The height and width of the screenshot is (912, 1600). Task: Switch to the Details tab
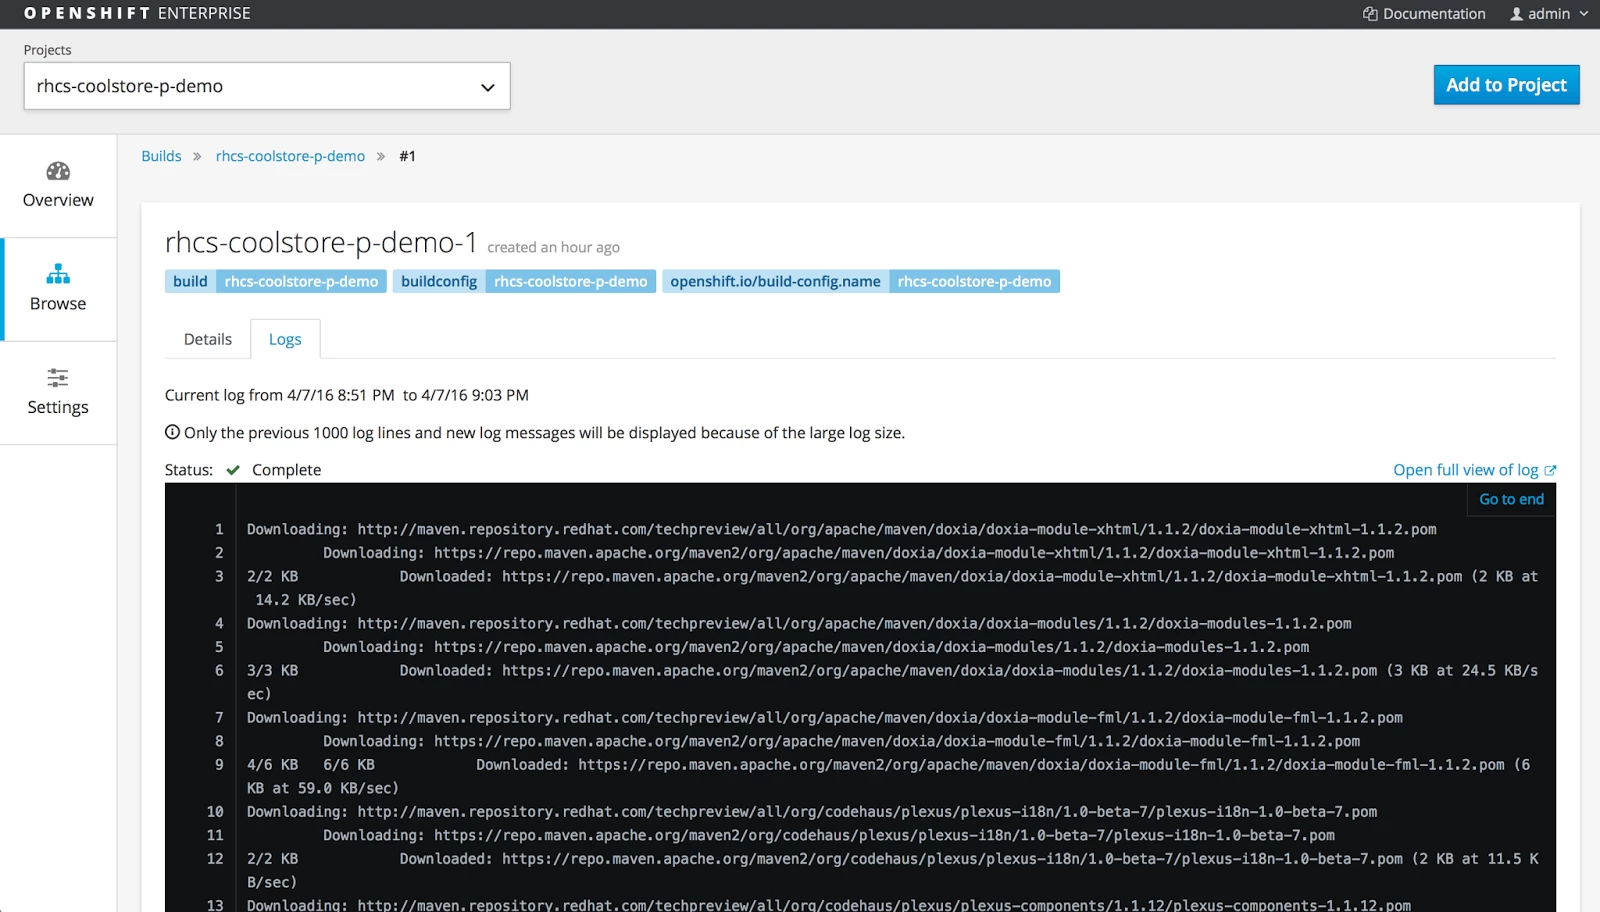(208, 339)
